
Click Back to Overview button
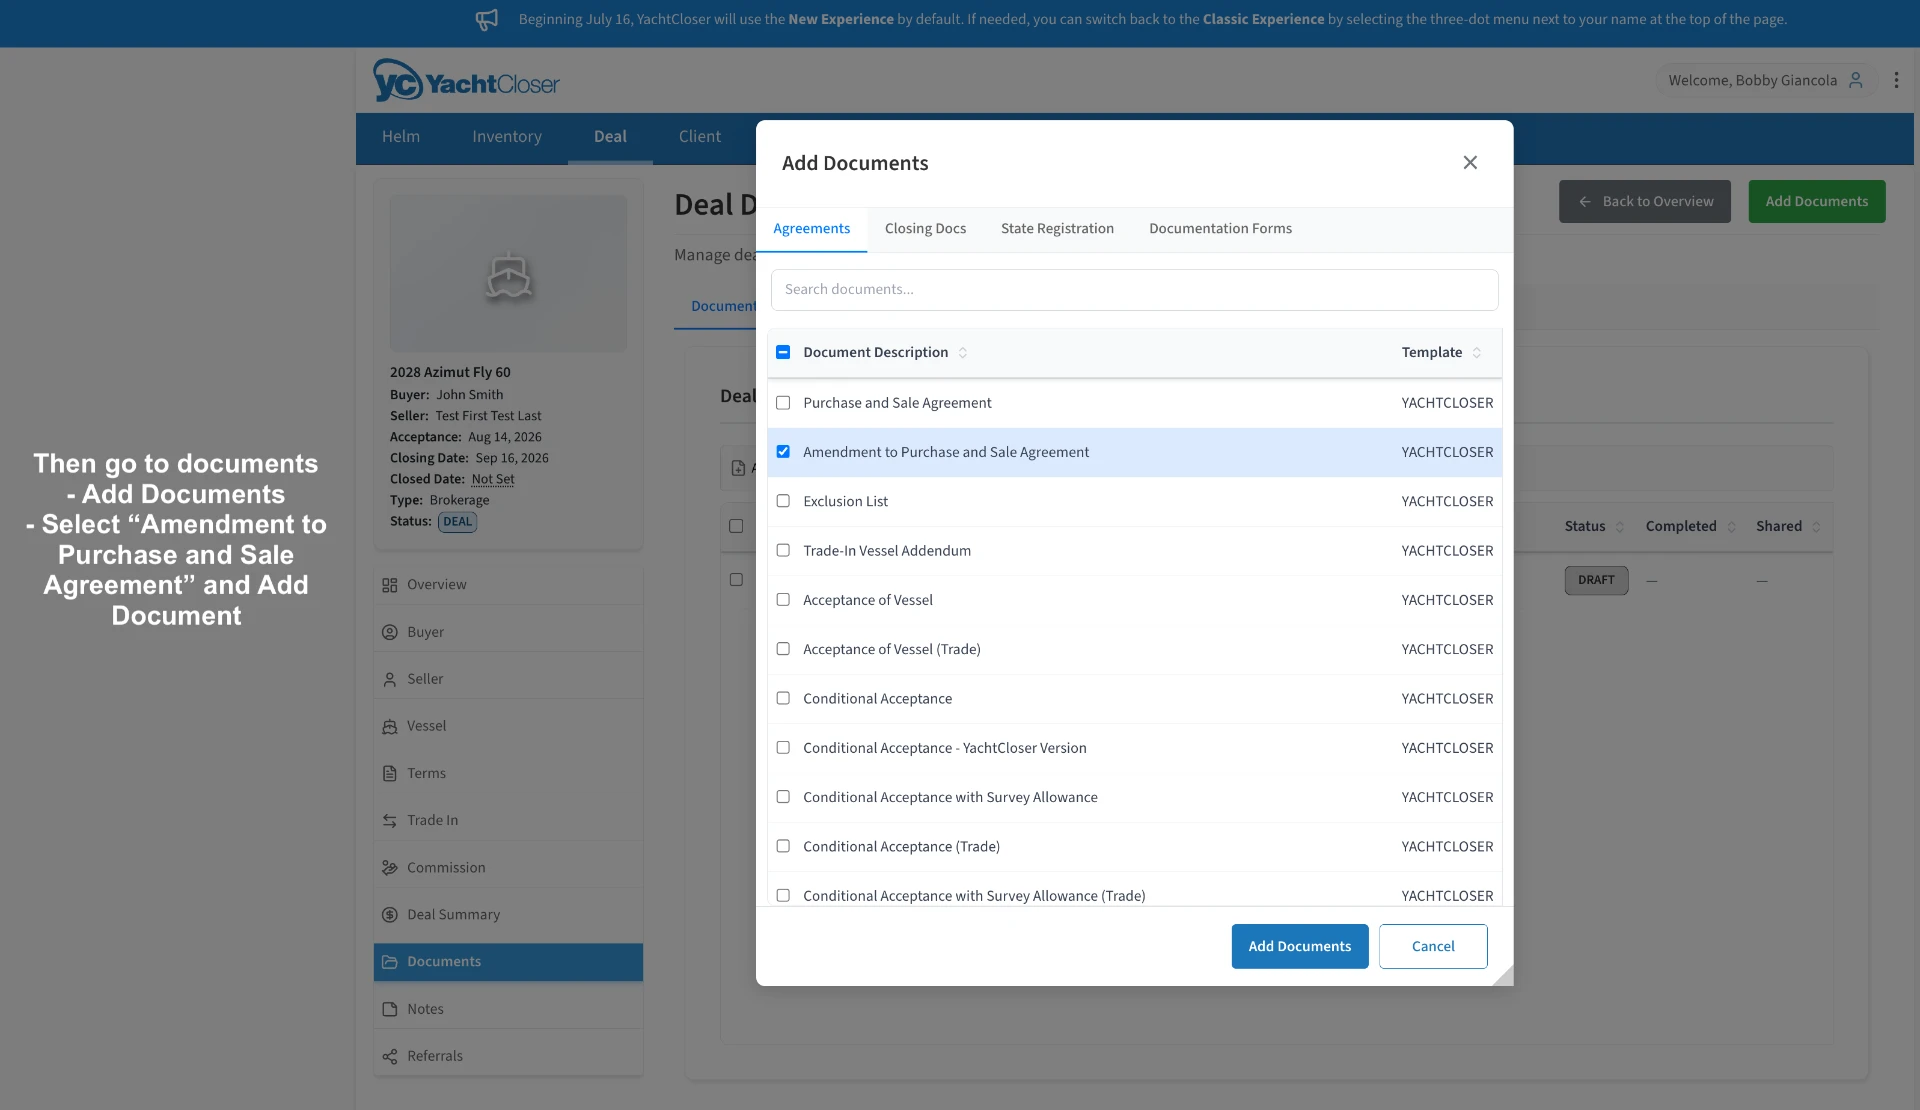(1645, 202)
